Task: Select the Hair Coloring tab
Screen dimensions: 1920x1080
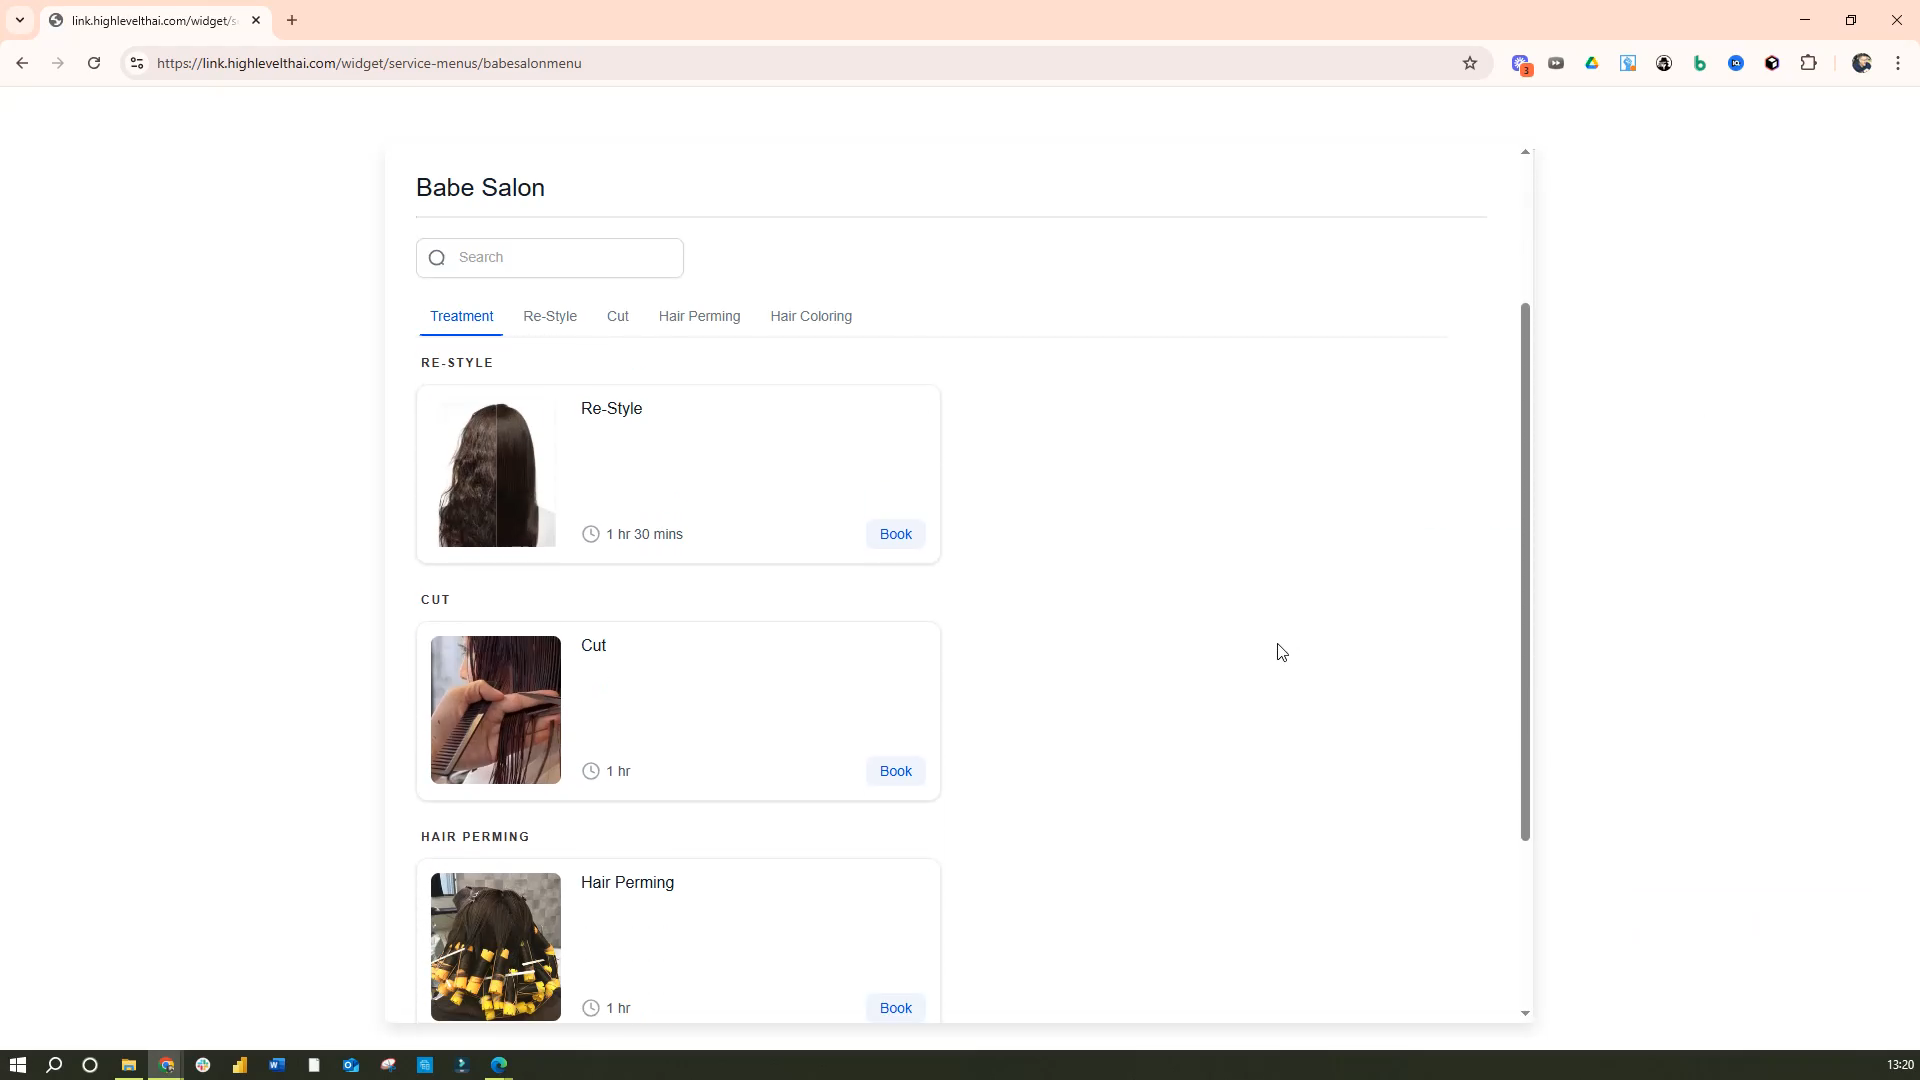Action: (810, 316)
